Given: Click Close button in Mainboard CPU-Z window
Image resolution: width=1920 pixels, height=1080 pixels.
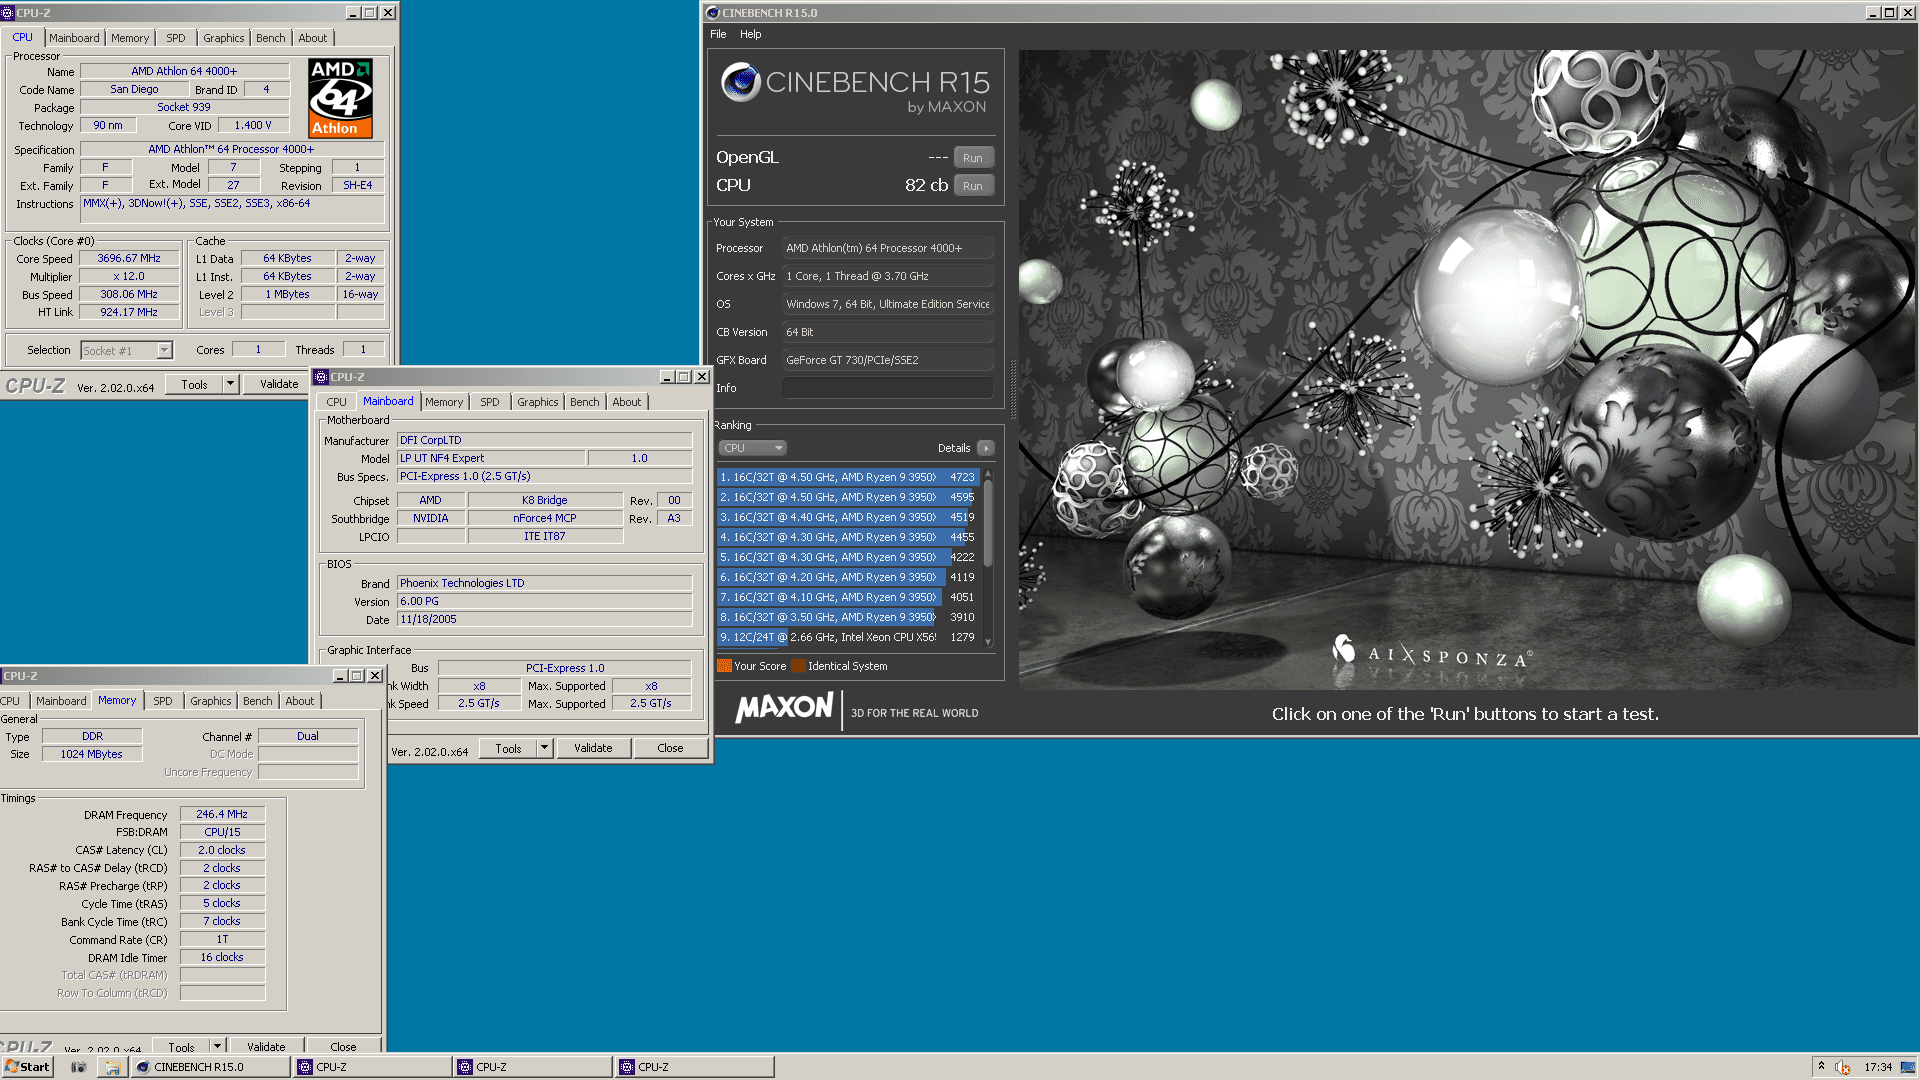Looking at the screenshot, I should point(671,748).
